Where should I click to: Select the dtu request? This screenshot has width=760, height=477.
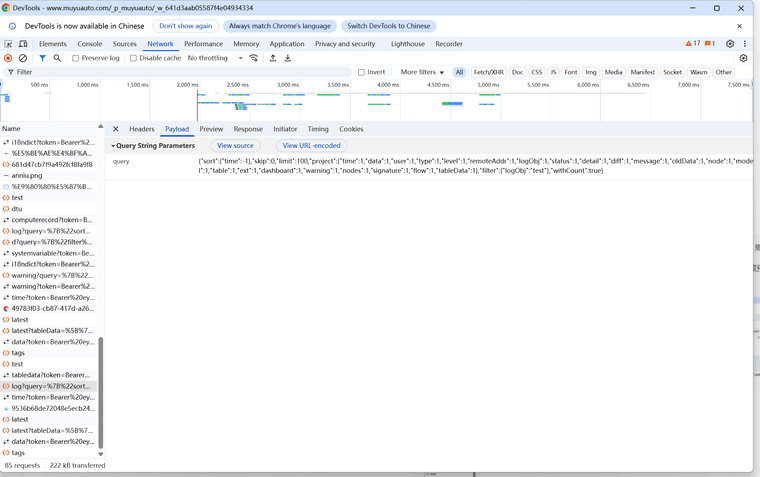point(48,209)
